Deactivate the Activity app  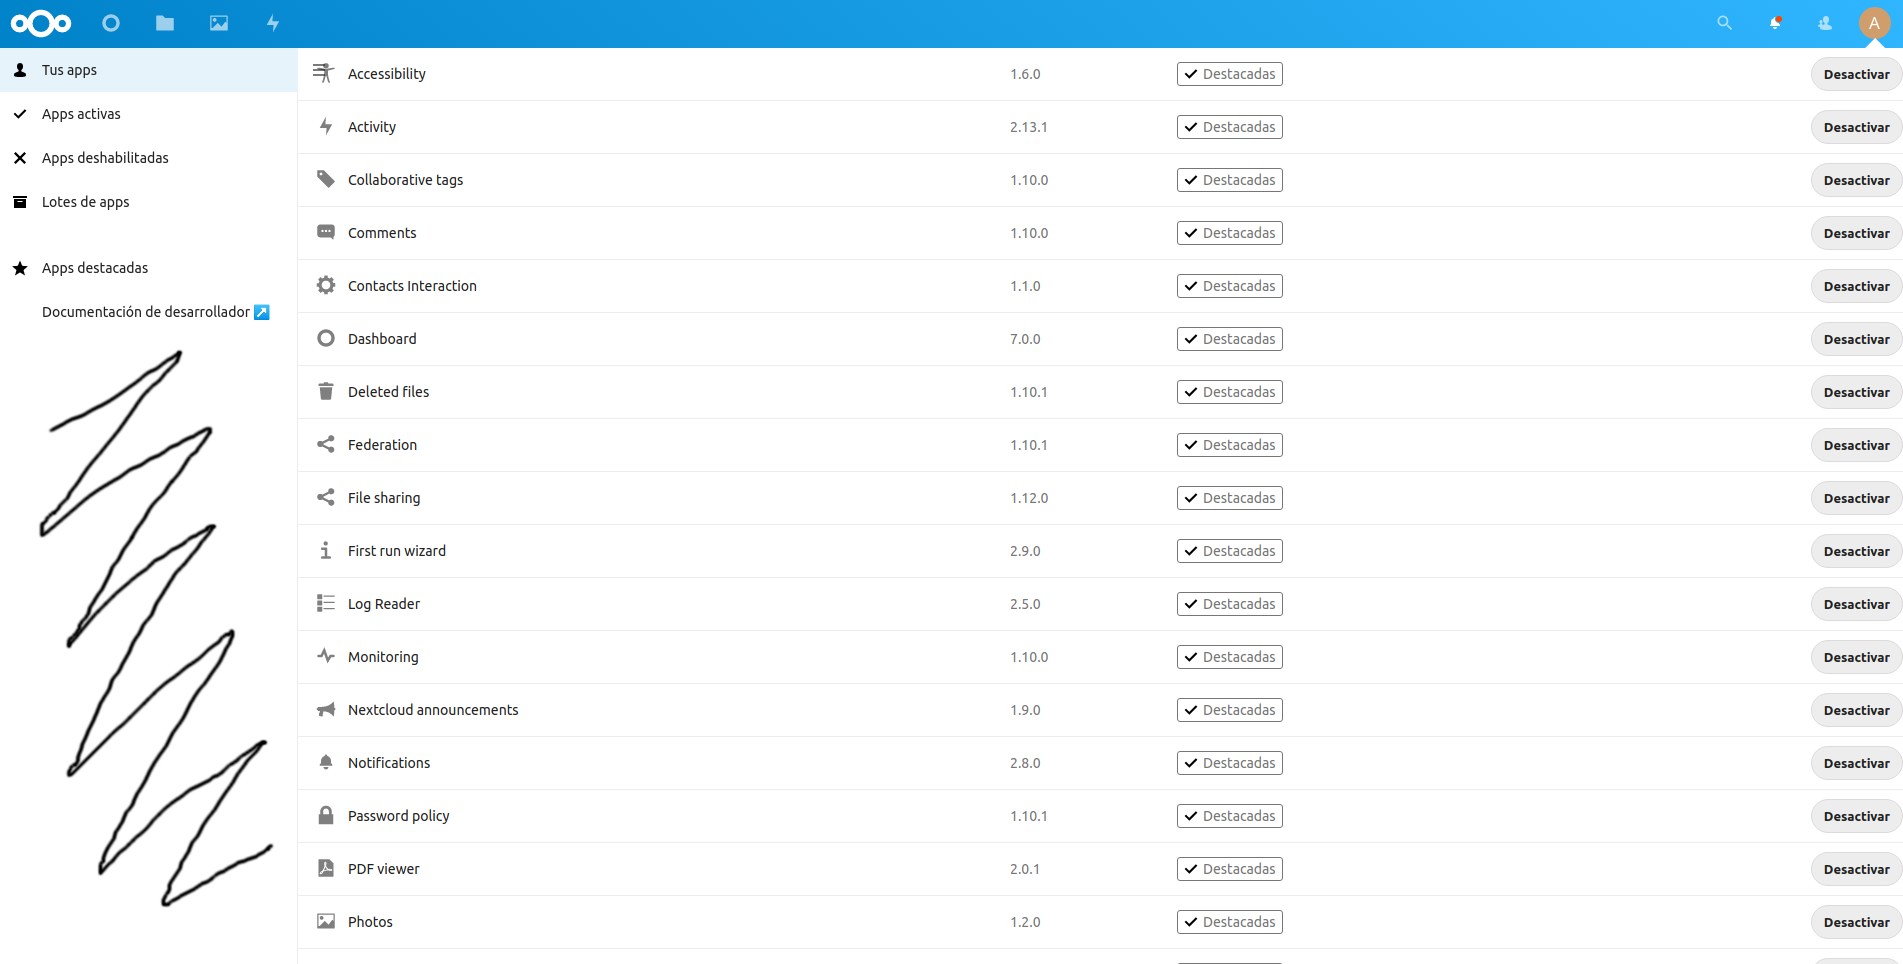click(x=1856, y=127)
